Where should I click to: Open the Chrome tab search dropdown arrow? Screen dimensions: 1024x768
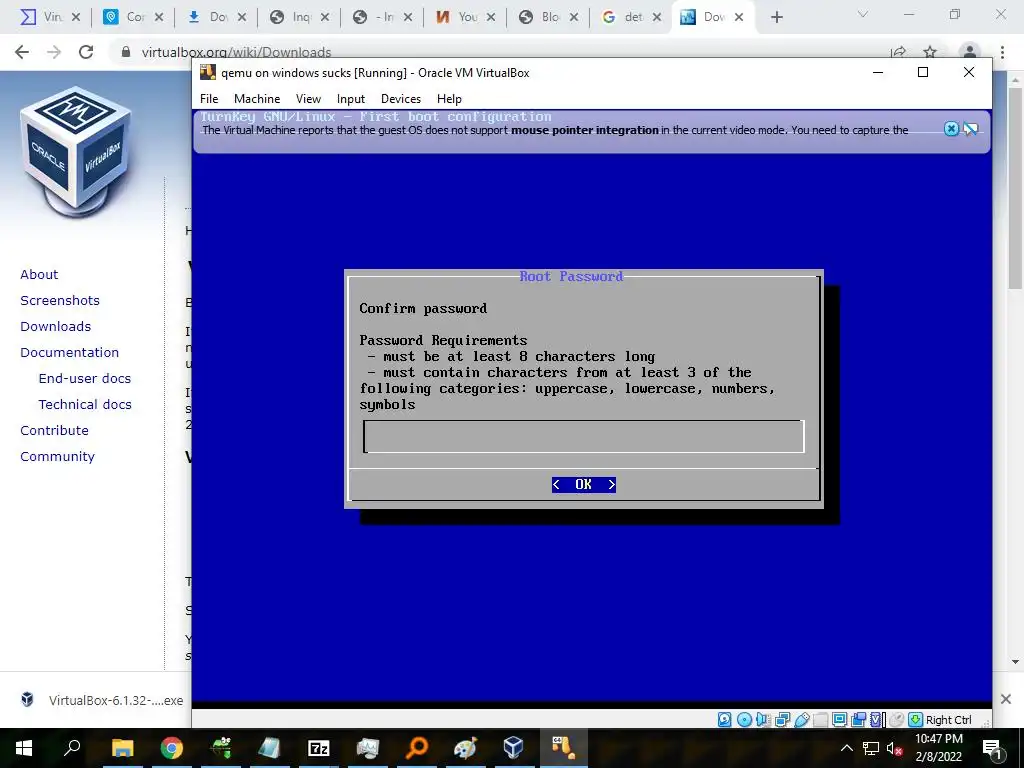[863, 14]
